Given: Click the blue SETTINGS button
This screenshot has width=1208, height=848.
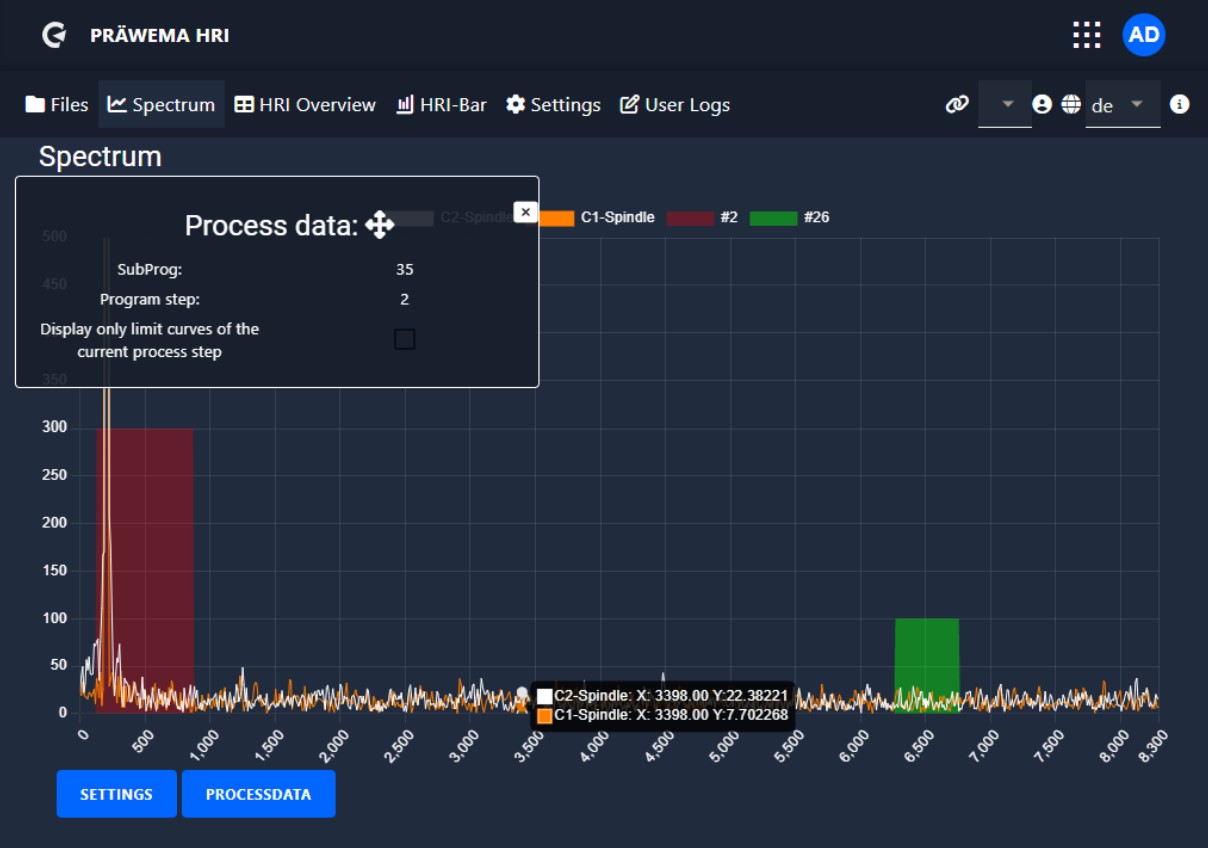Looking at the screenshot, I should point(116,794).
